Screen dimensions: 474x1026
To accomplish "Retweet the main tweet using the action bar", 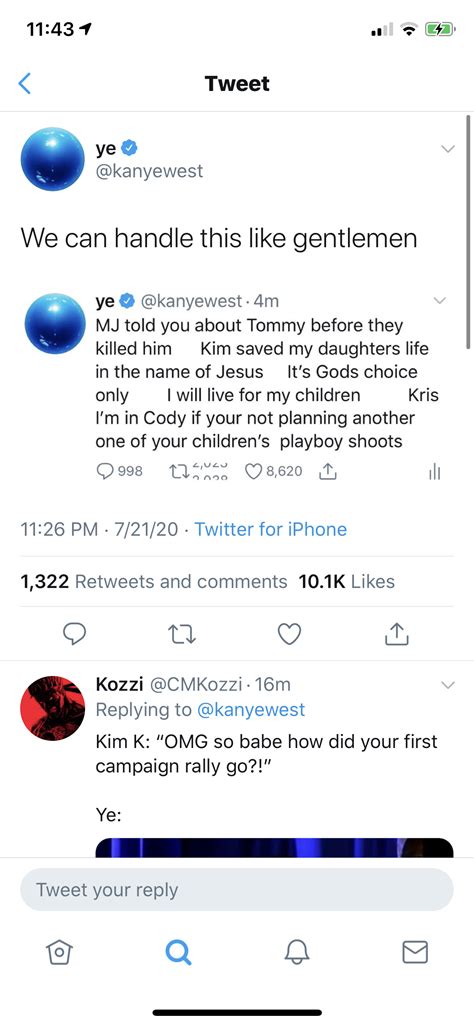I will pos(181,633).
